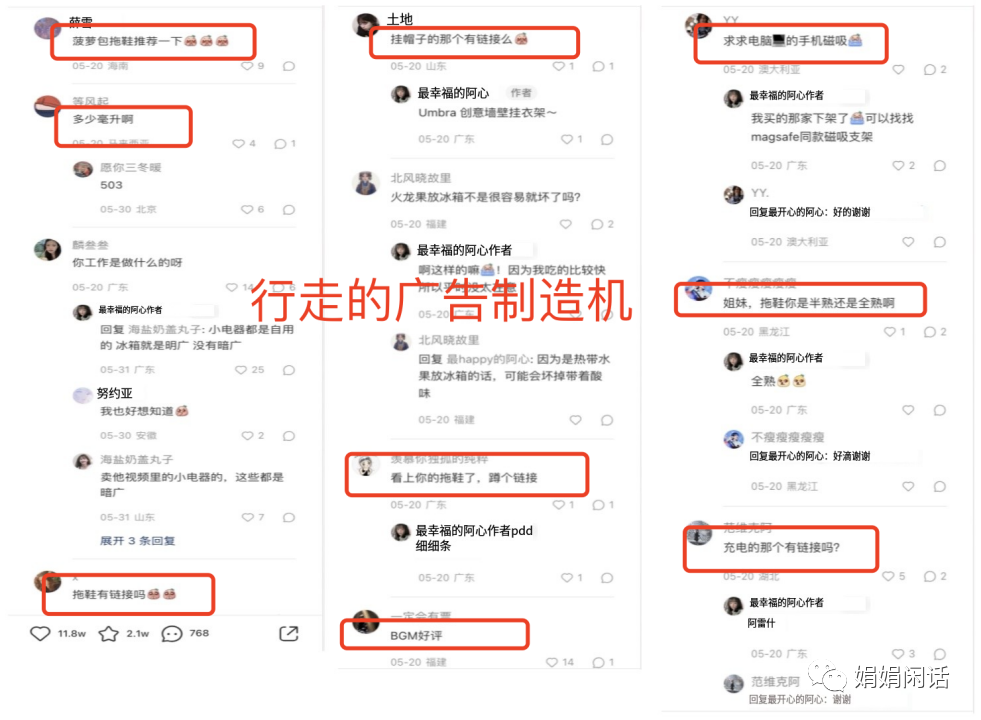Like the post with 11.8w hearts
The height and width of the screenshot is (720, 981).
pyautogui.click(x=40, y=634)
